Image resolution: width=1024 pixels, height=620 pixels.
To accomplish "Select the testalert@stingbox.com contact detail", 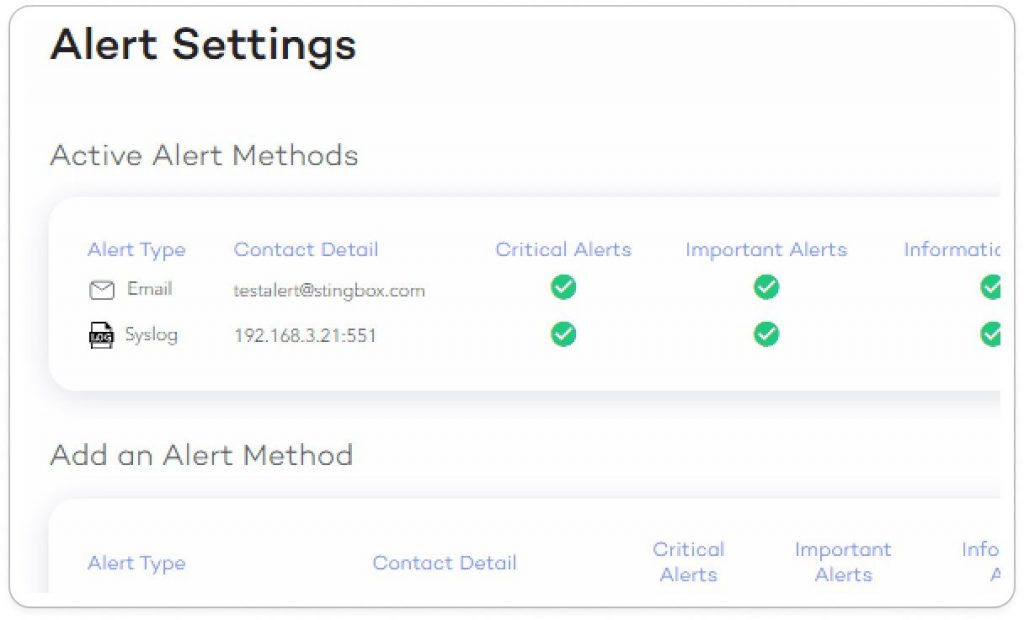I will point(329,290).
